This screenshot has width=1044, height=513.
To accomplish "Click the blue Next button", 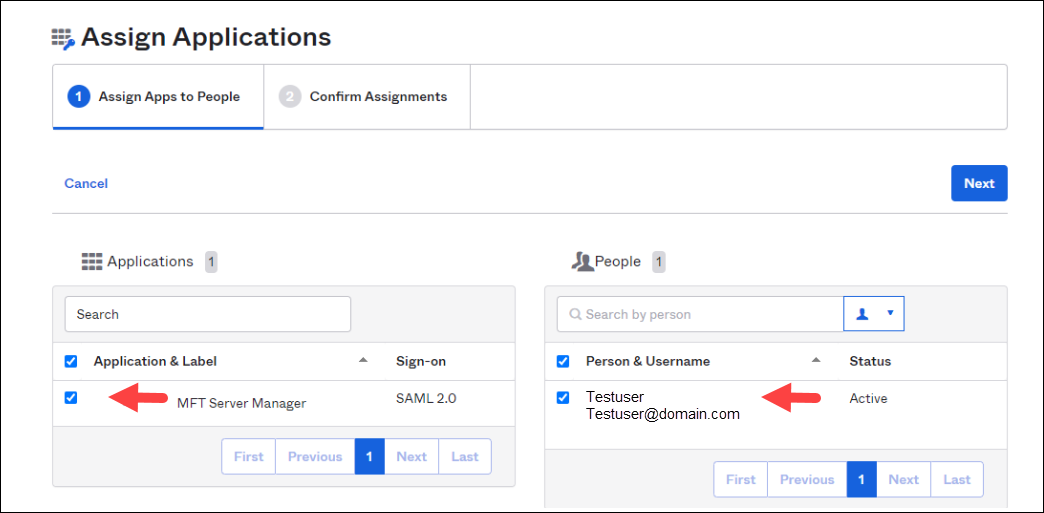I will point(979,183).
